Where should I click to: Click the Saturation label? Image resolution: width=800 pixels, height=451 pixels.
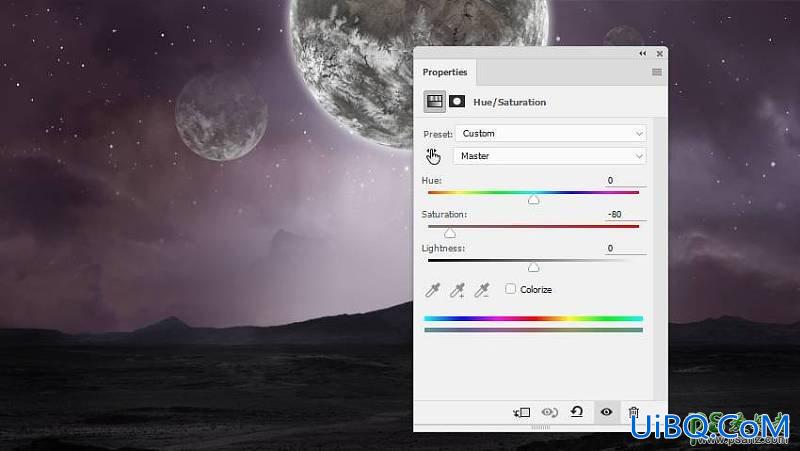click(x=444, y=214)
